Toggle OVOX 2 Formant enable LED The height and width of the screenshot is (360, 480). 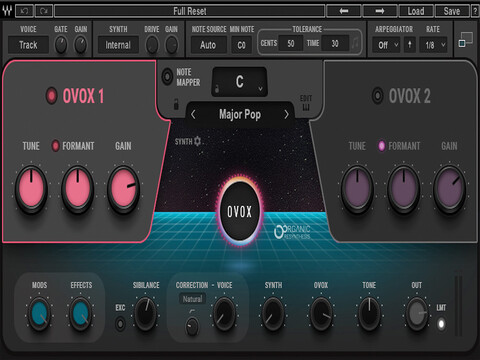[382, 146]
